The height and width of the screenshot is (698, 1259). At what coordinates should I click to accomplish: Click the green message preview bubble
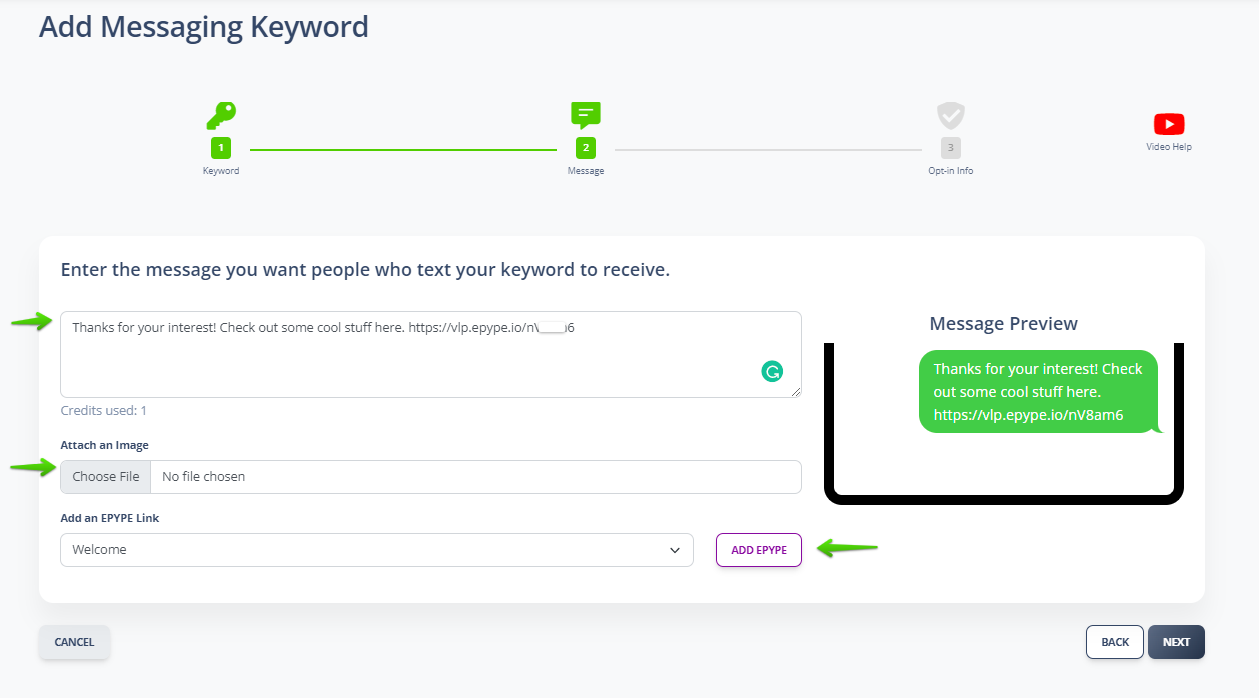[1038, 392]
